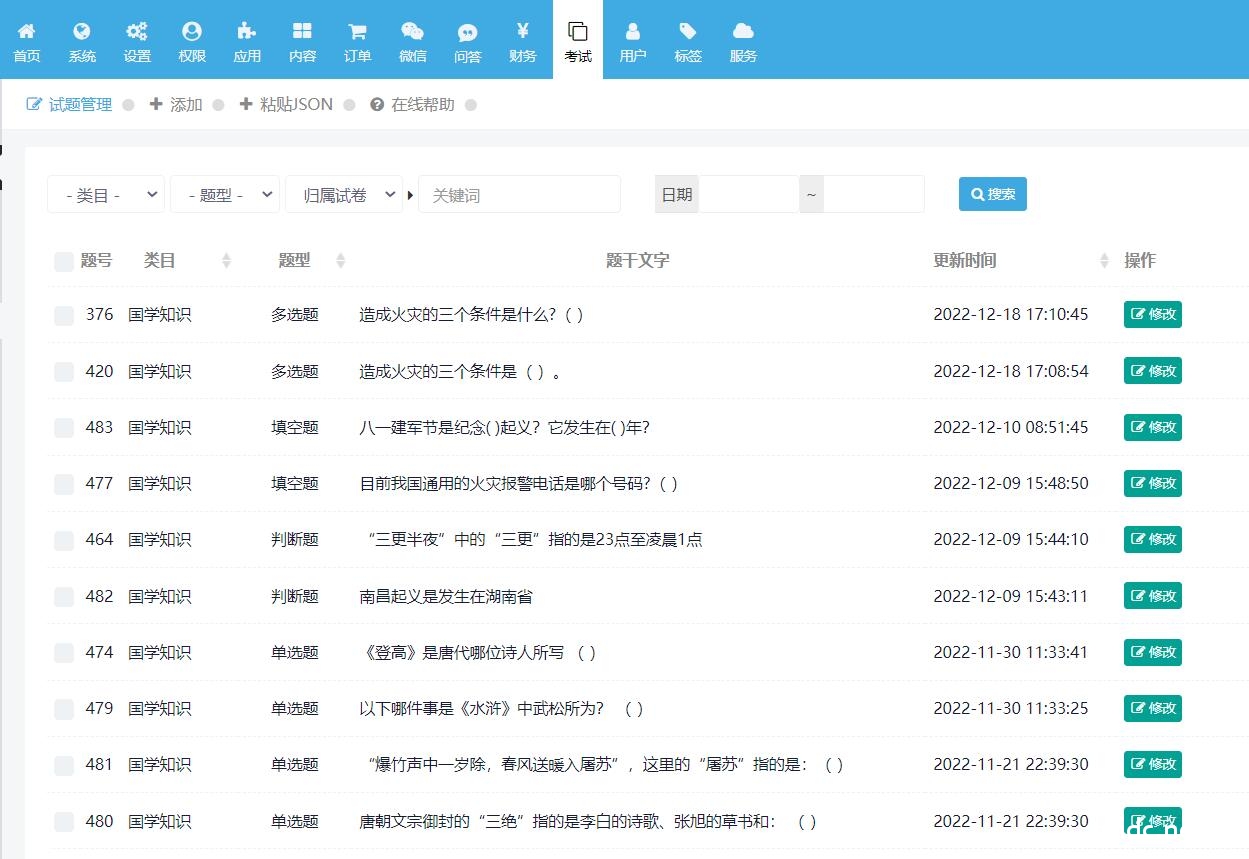Open the 设置 gears icon
This screenshot has width=1249, height=859.
click(137, 31)
